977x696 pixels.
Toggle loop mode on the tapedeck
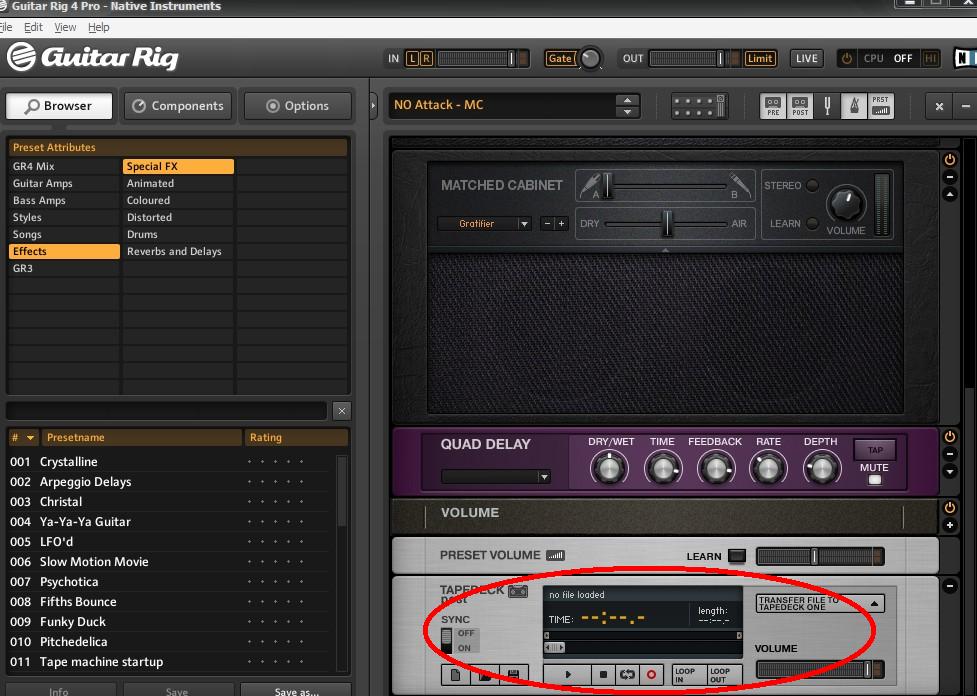click(627, 674)
